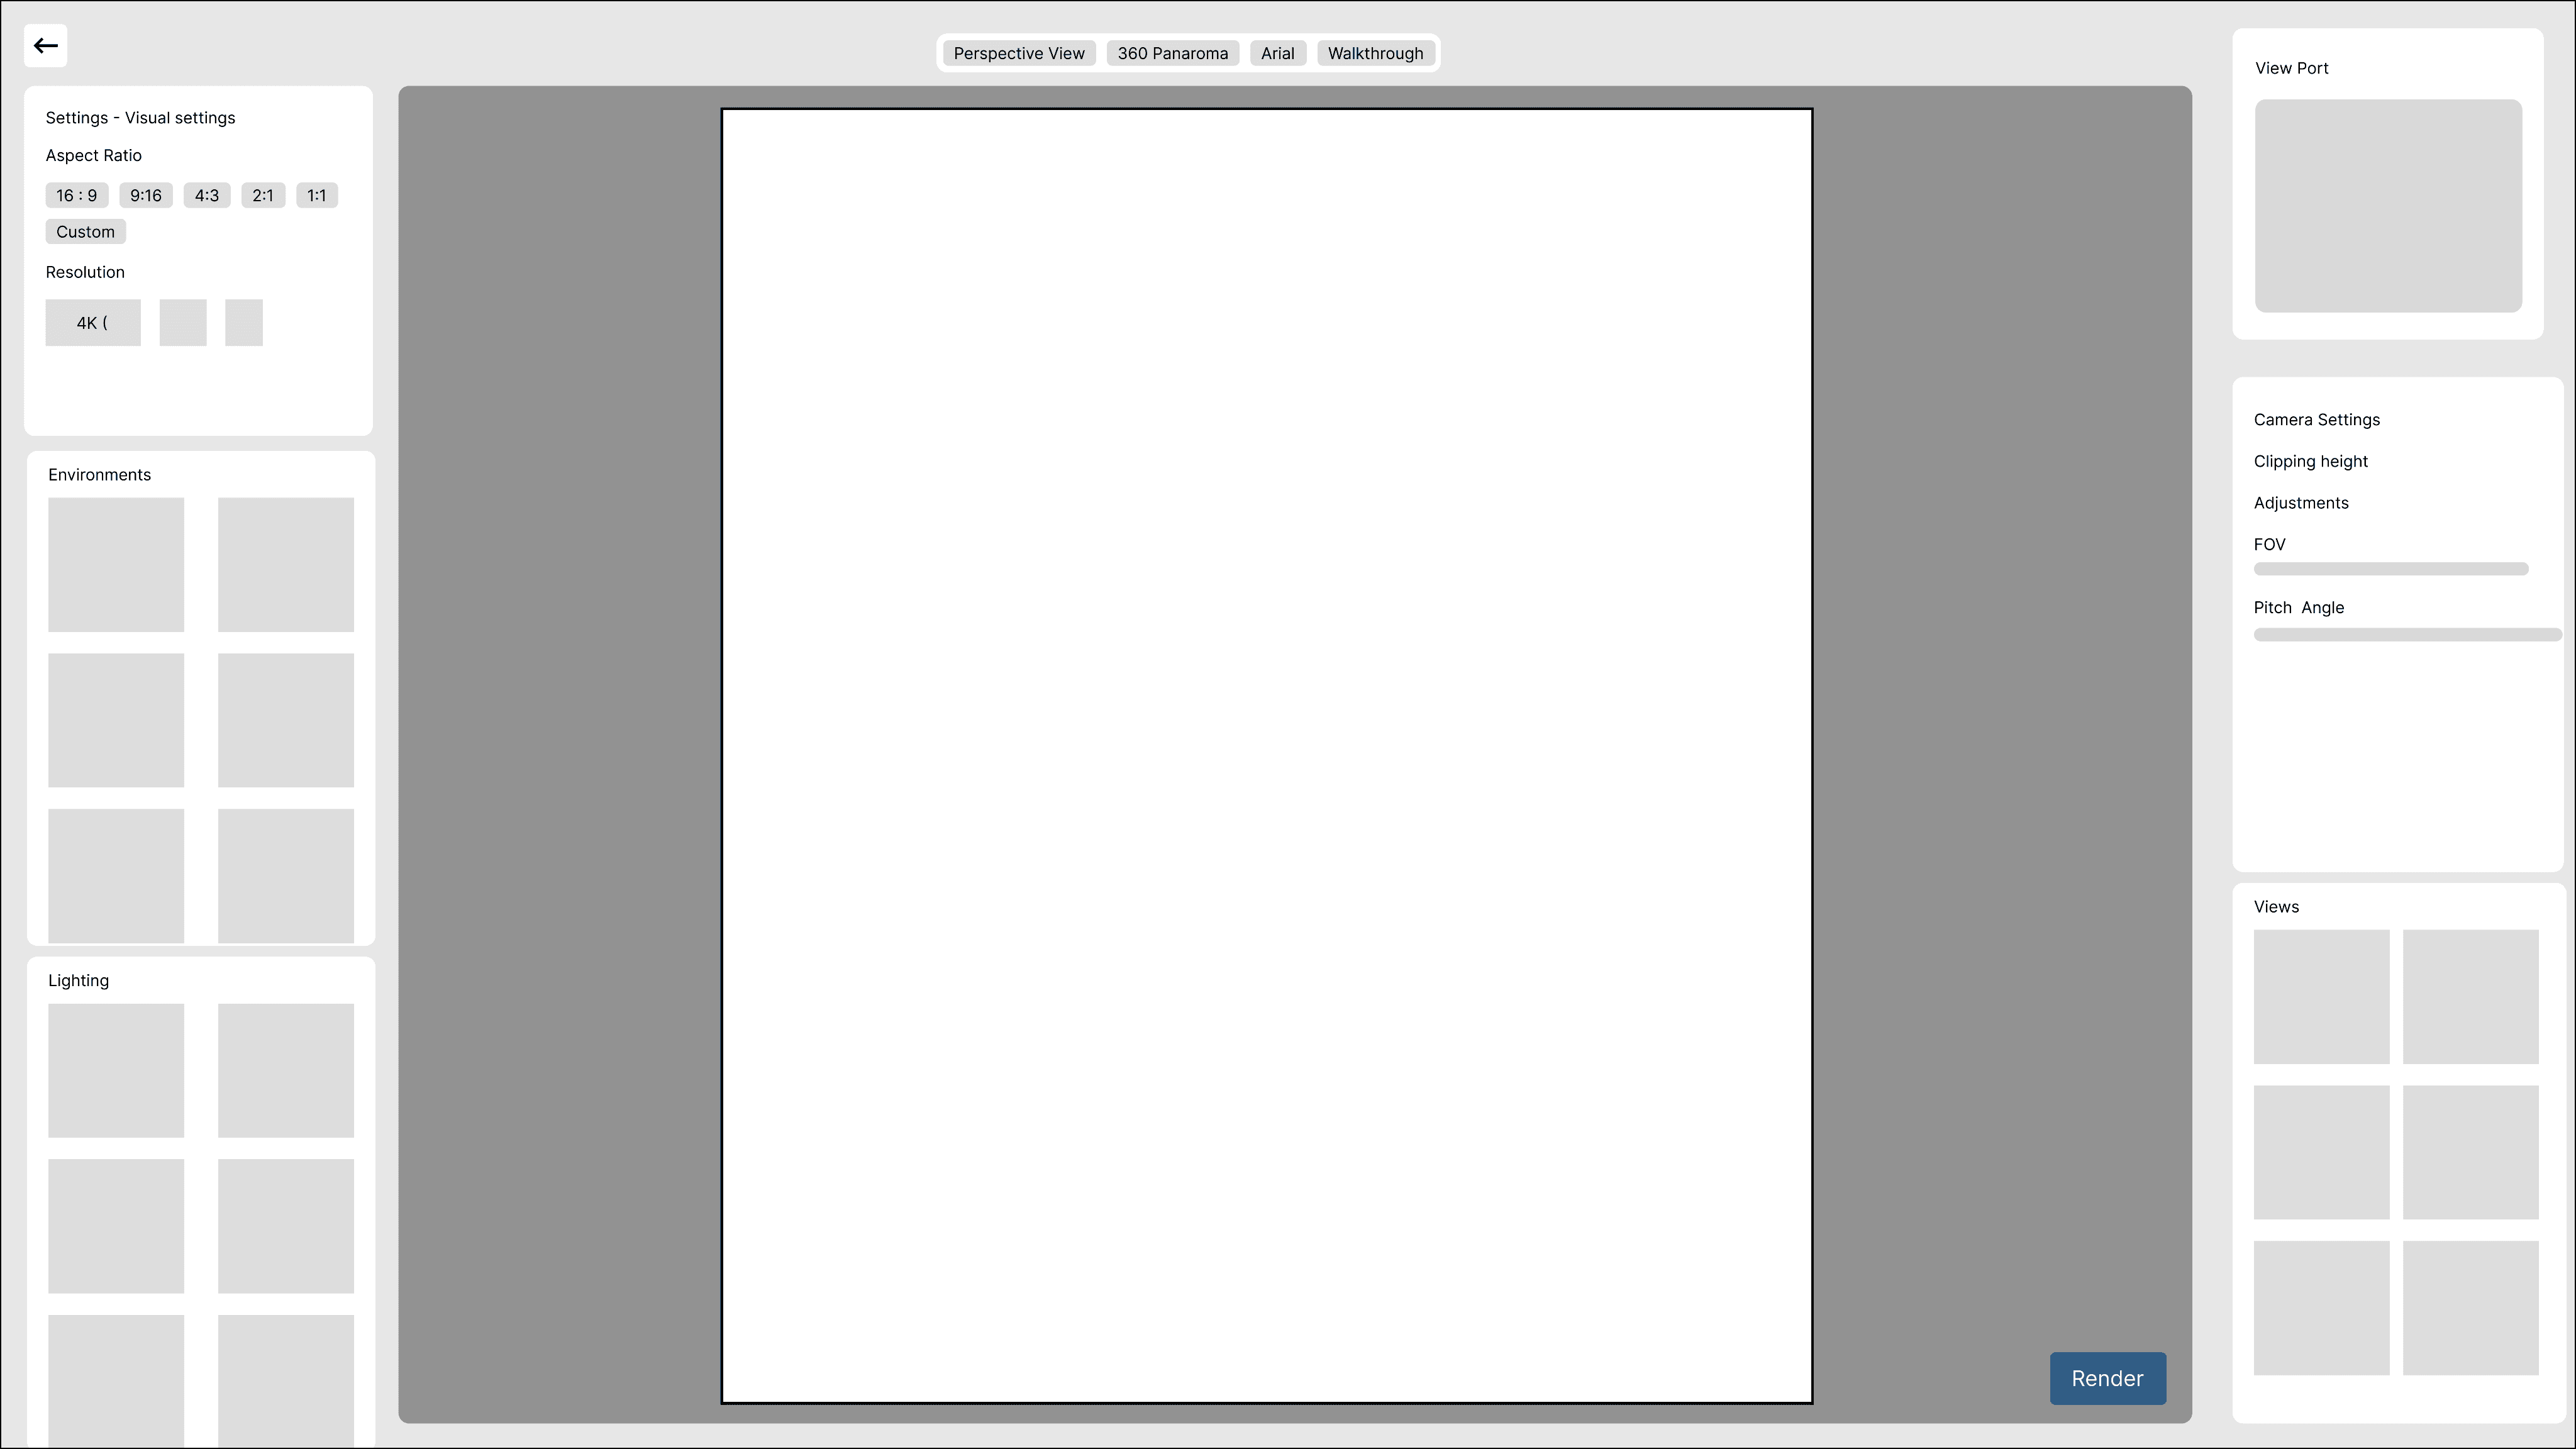Viewport: 2576px width, 1449px height.
Task: Pick the 4:3 aspect ratio
Action: [x=206, y=196]
